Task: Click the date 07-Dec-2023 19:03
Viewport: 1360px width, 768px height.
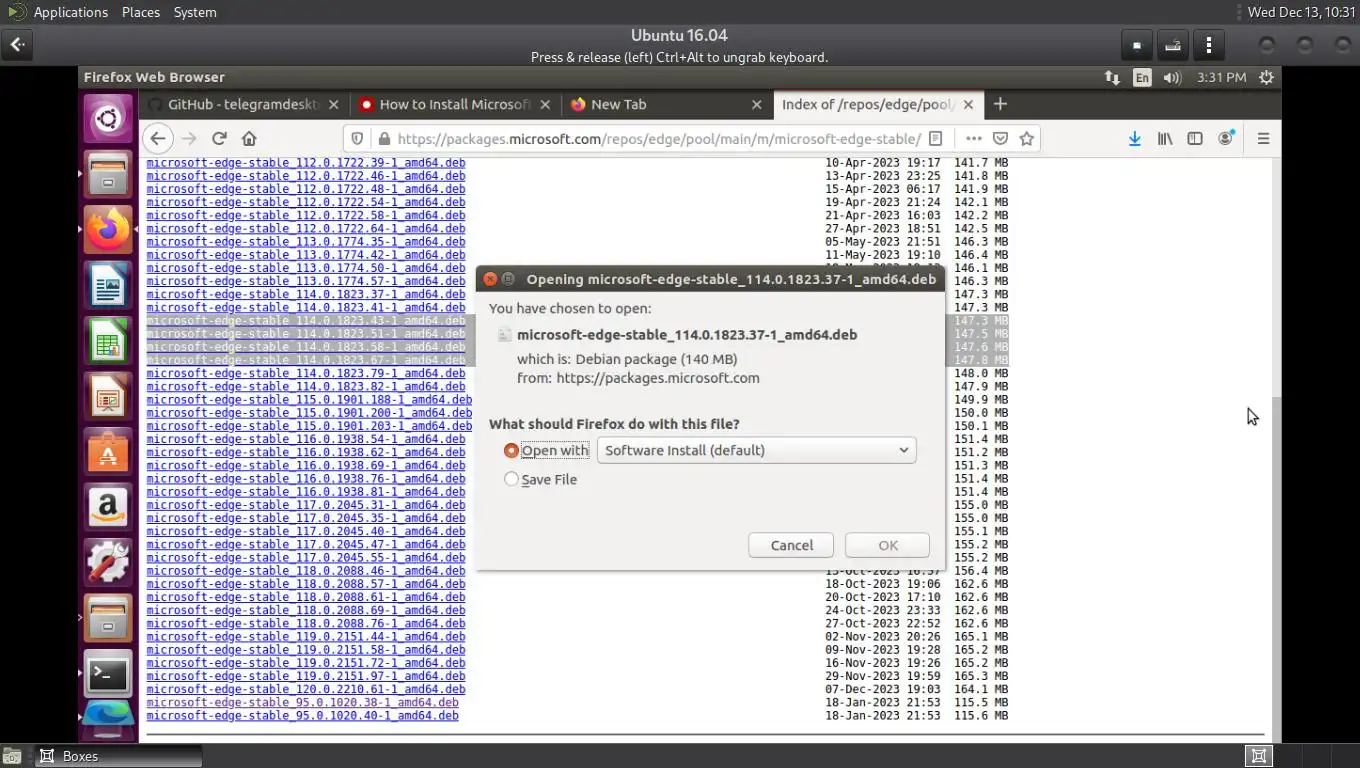Action: [x=883, y=689]
